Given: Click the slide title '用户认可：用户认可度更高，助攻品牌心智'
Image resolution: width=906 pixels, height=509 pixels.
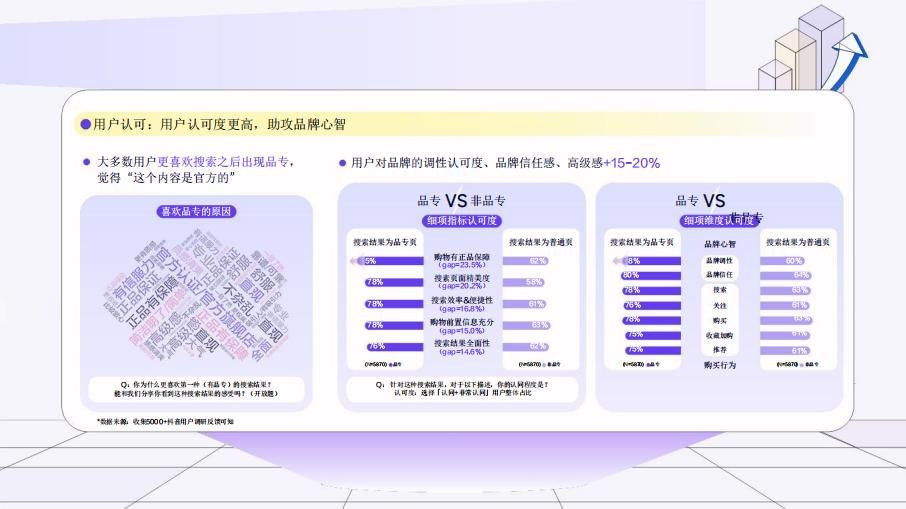Looking at the screenshot, I should click(220, 124).
